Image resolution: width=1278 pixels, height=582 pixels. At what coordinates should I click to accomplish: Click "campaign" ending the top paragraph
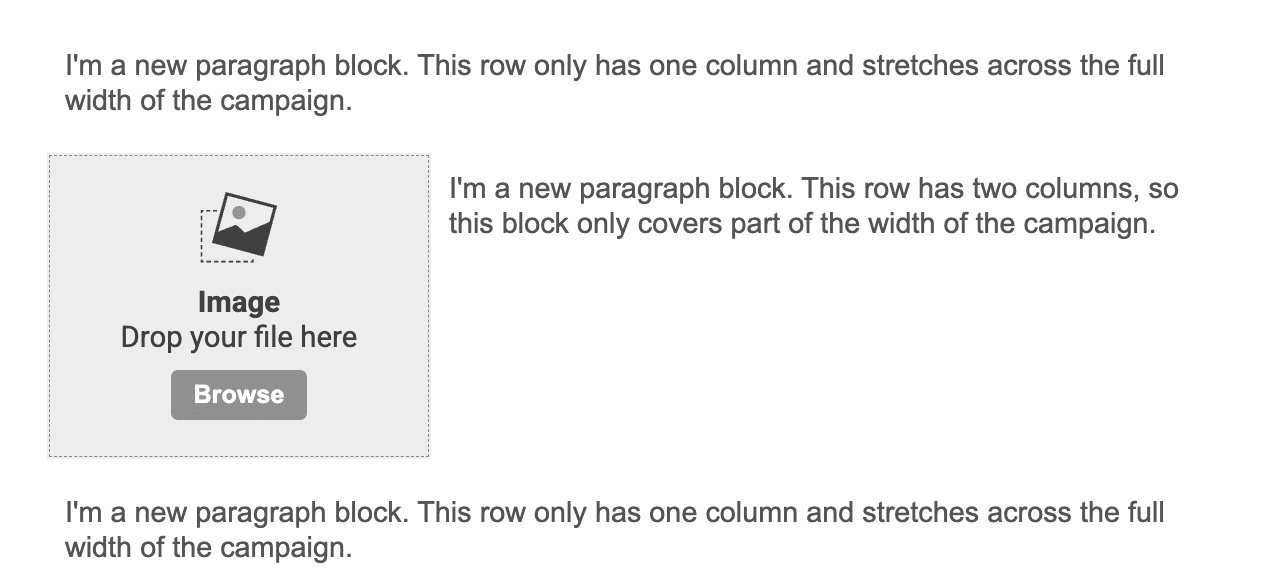[x=293, y=102]
